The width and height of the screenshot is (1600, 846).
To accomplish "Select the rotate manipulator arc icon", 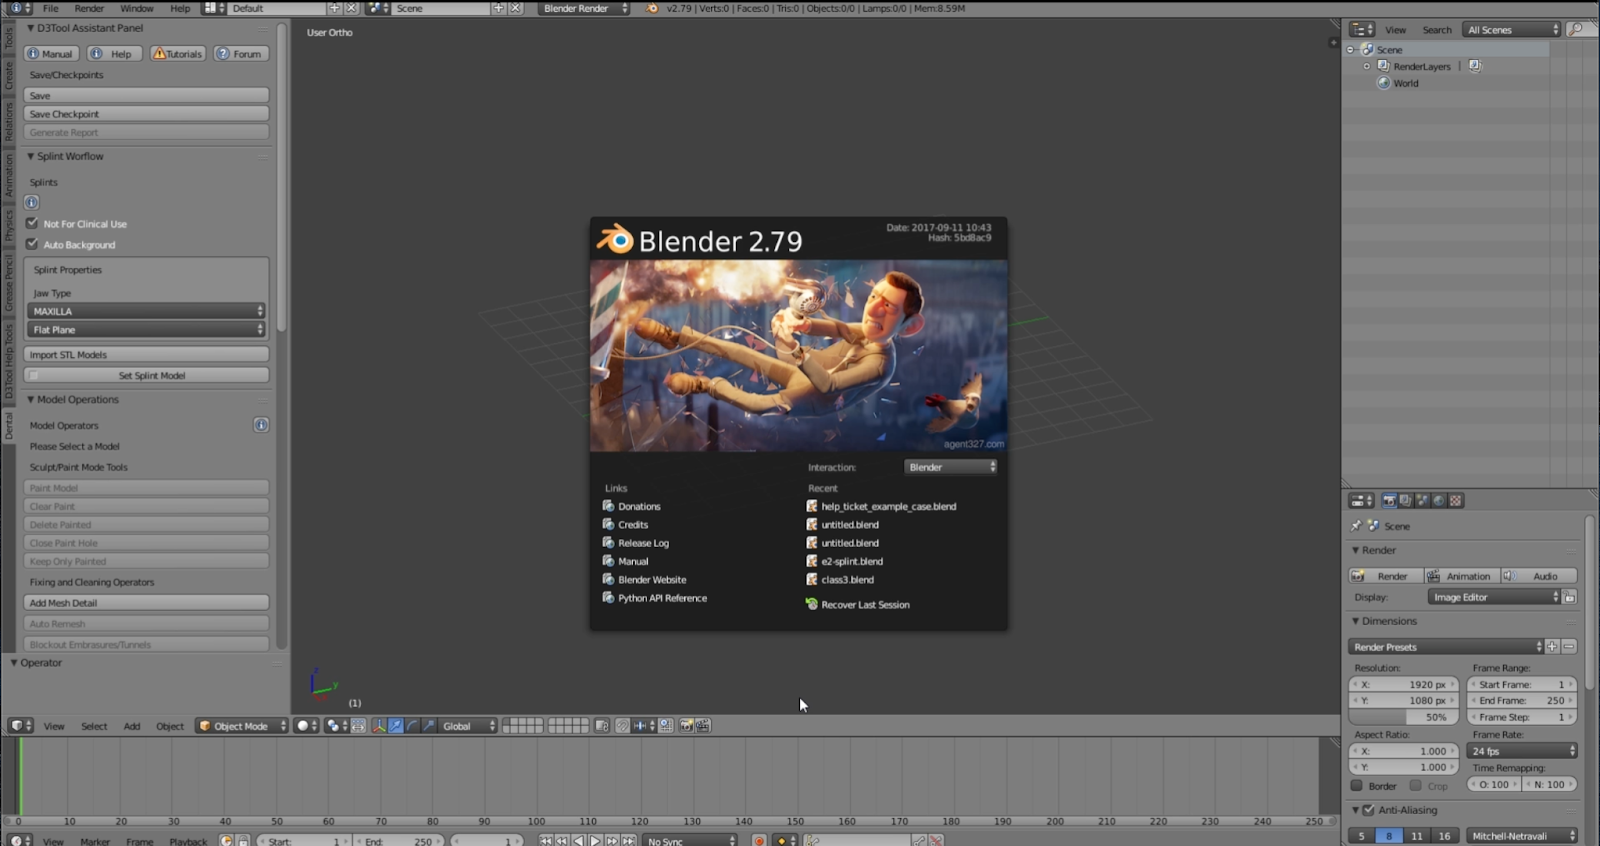I will click(412, 726).
